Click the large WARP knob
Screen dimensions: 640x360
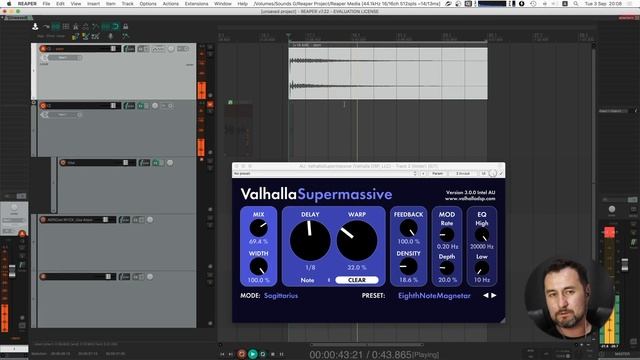[357, 240]
